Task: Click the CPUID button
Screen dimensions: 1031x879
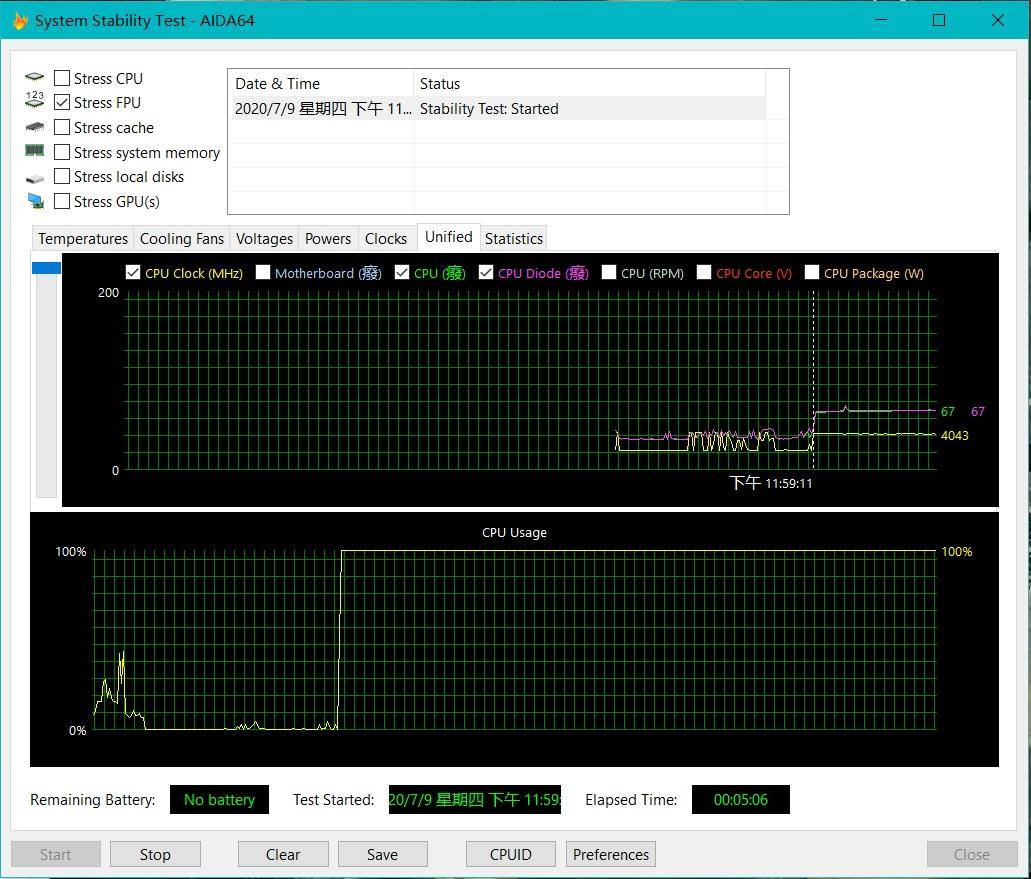Action: click(511, 854)
